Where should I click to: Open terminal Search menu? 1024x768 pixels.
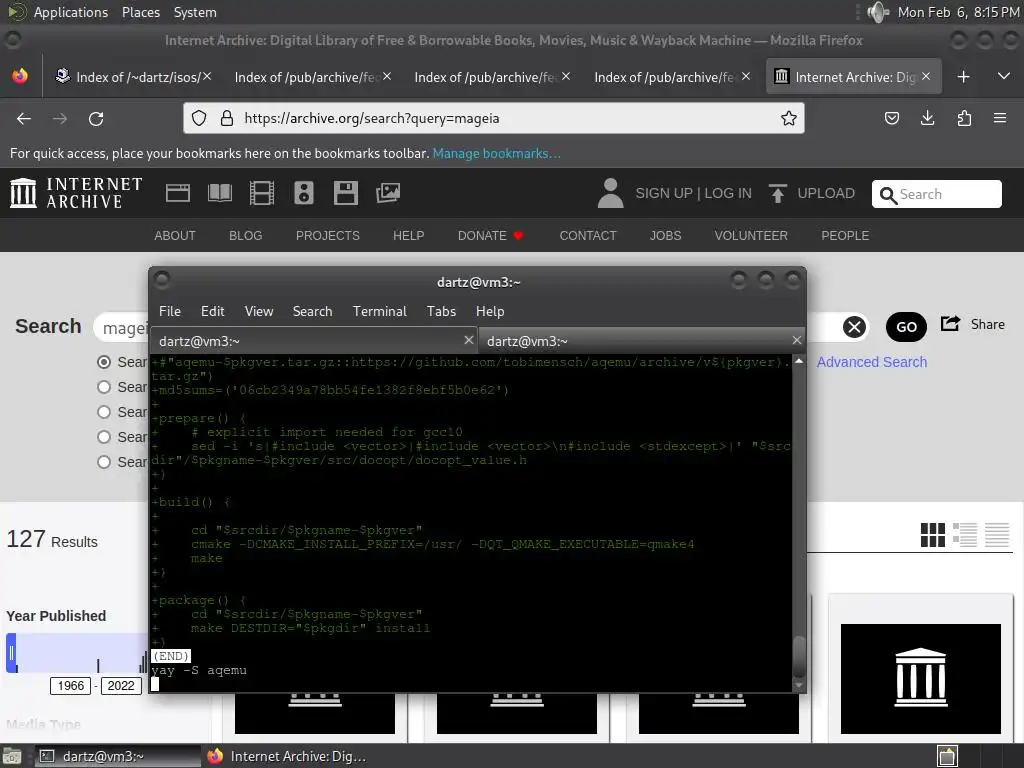point(312,311)
